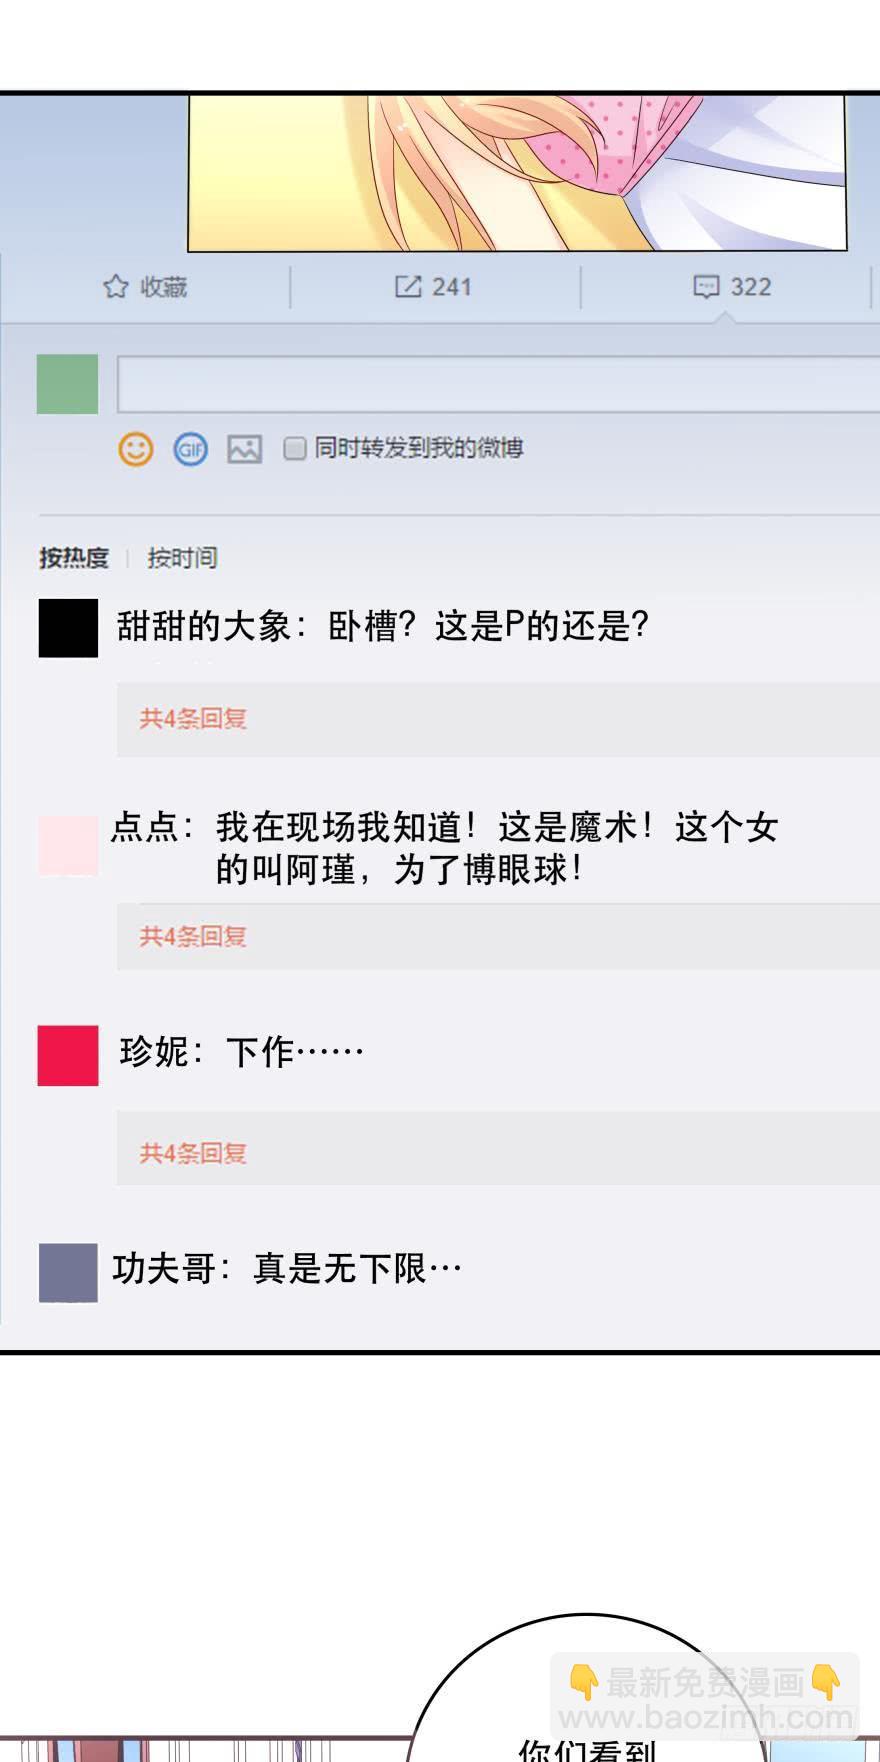The height and width of the screenshot is (1762, 880).
Task: Sort comments by 按热度
Action: 74,558
